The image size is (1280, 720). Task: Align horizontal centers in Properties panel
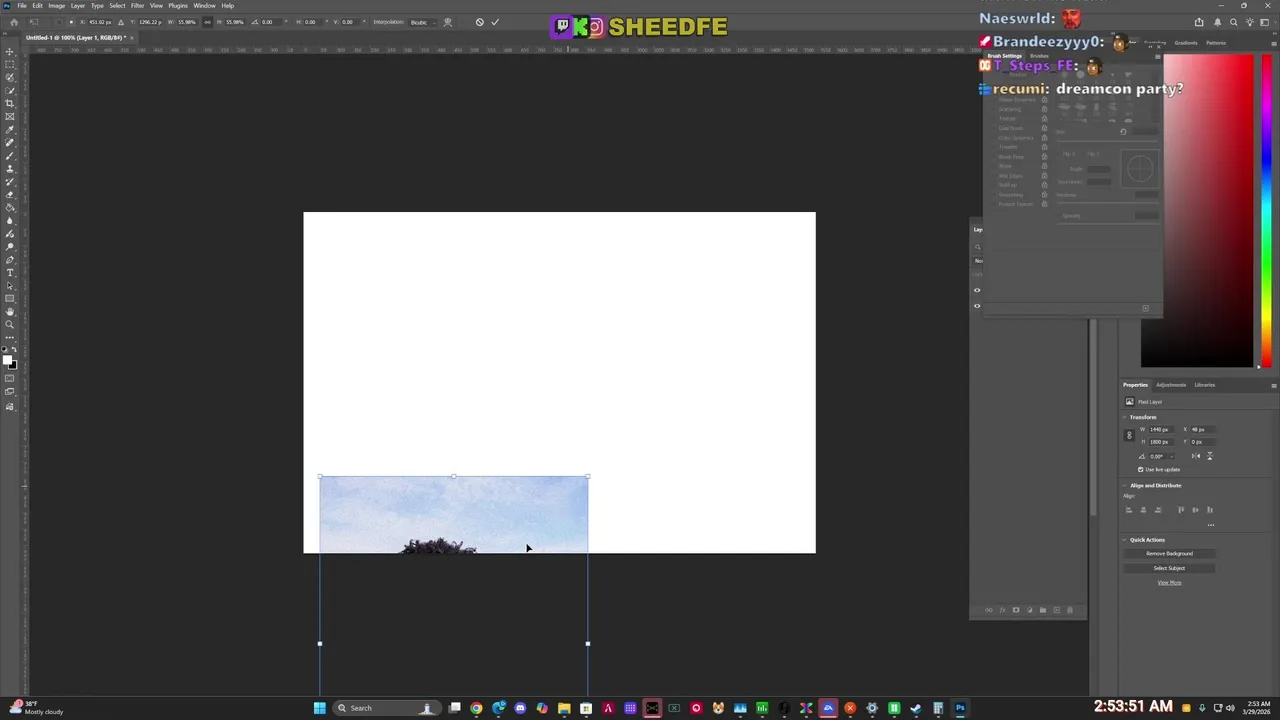coord(1143,510)
